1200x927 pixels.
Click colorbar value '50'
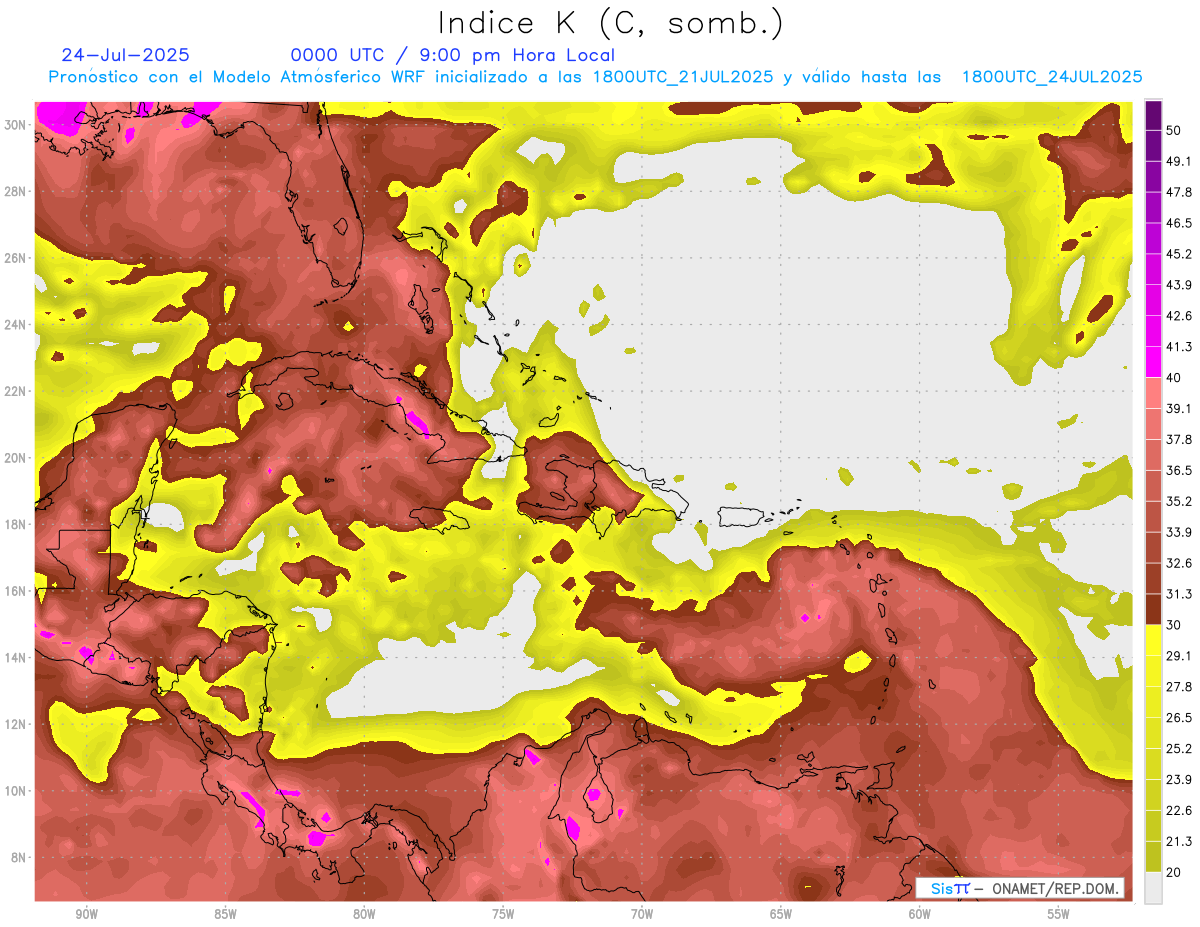tap(1175, 131)
